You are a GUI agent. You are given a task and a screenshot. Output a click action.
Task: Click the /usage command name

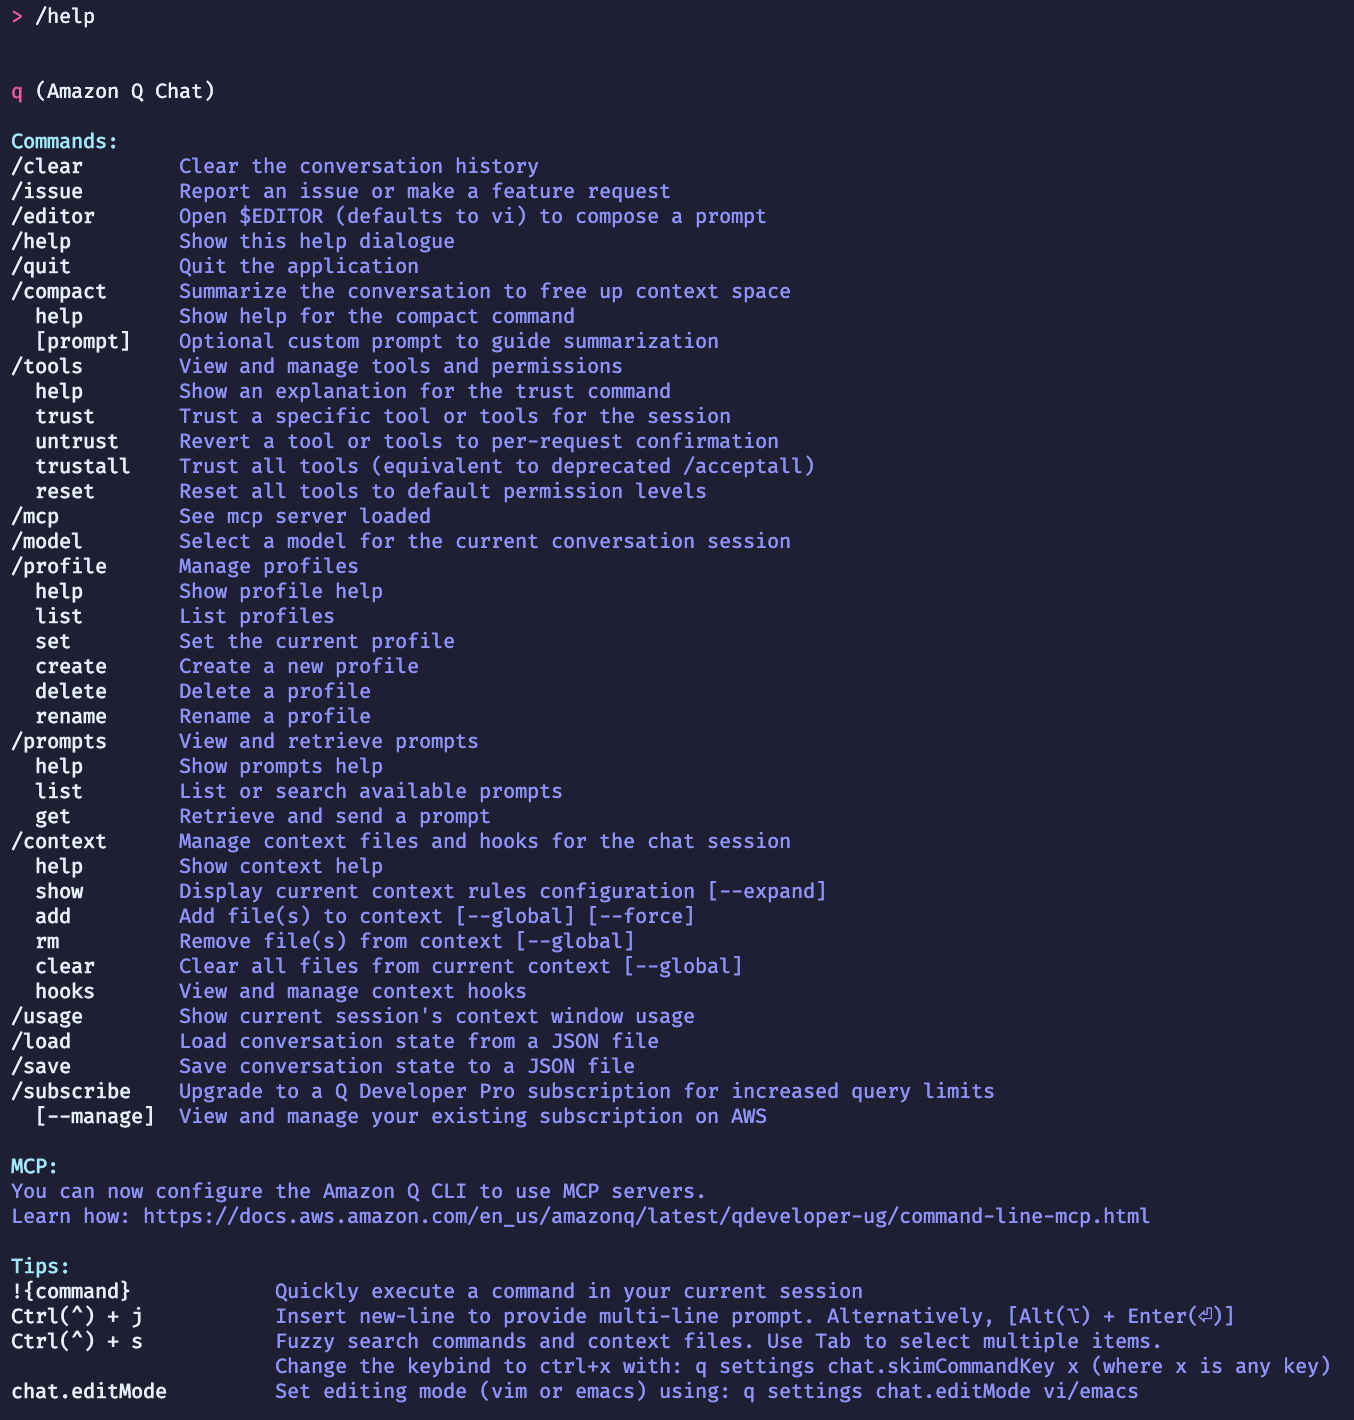47,1016
